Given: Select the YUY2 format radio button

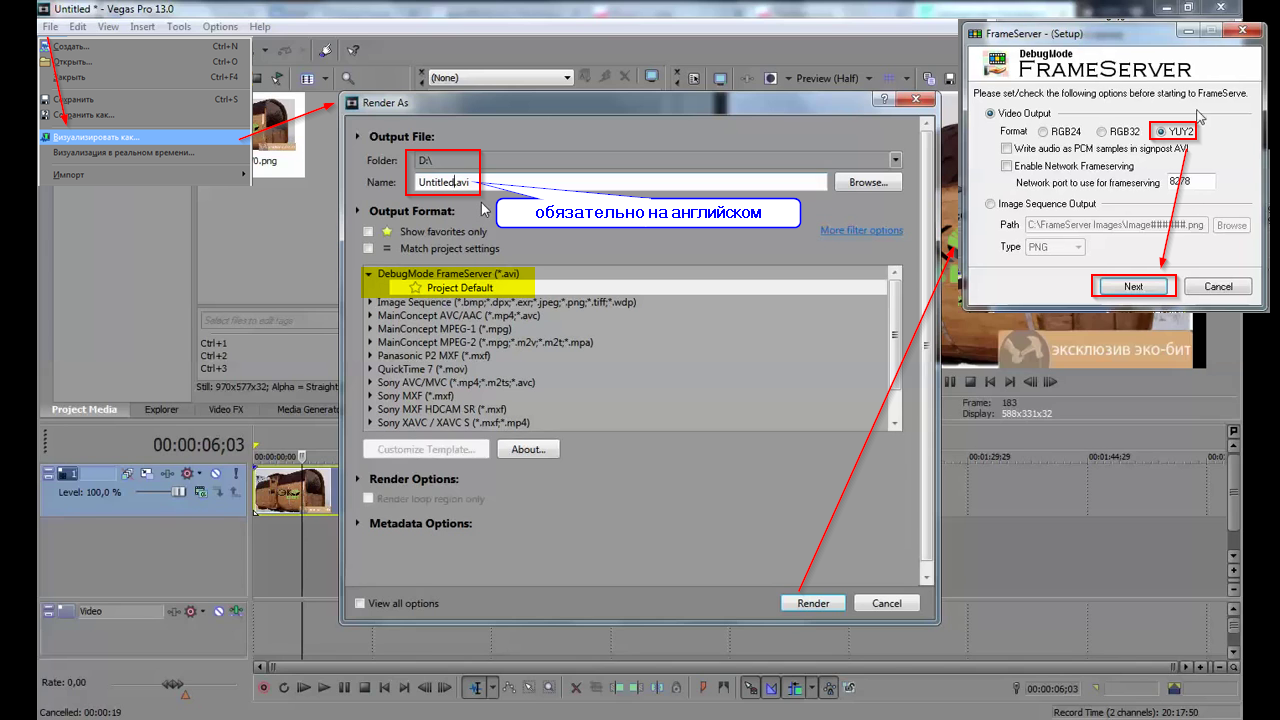Looking at the screenshot, I should 1162,131.
